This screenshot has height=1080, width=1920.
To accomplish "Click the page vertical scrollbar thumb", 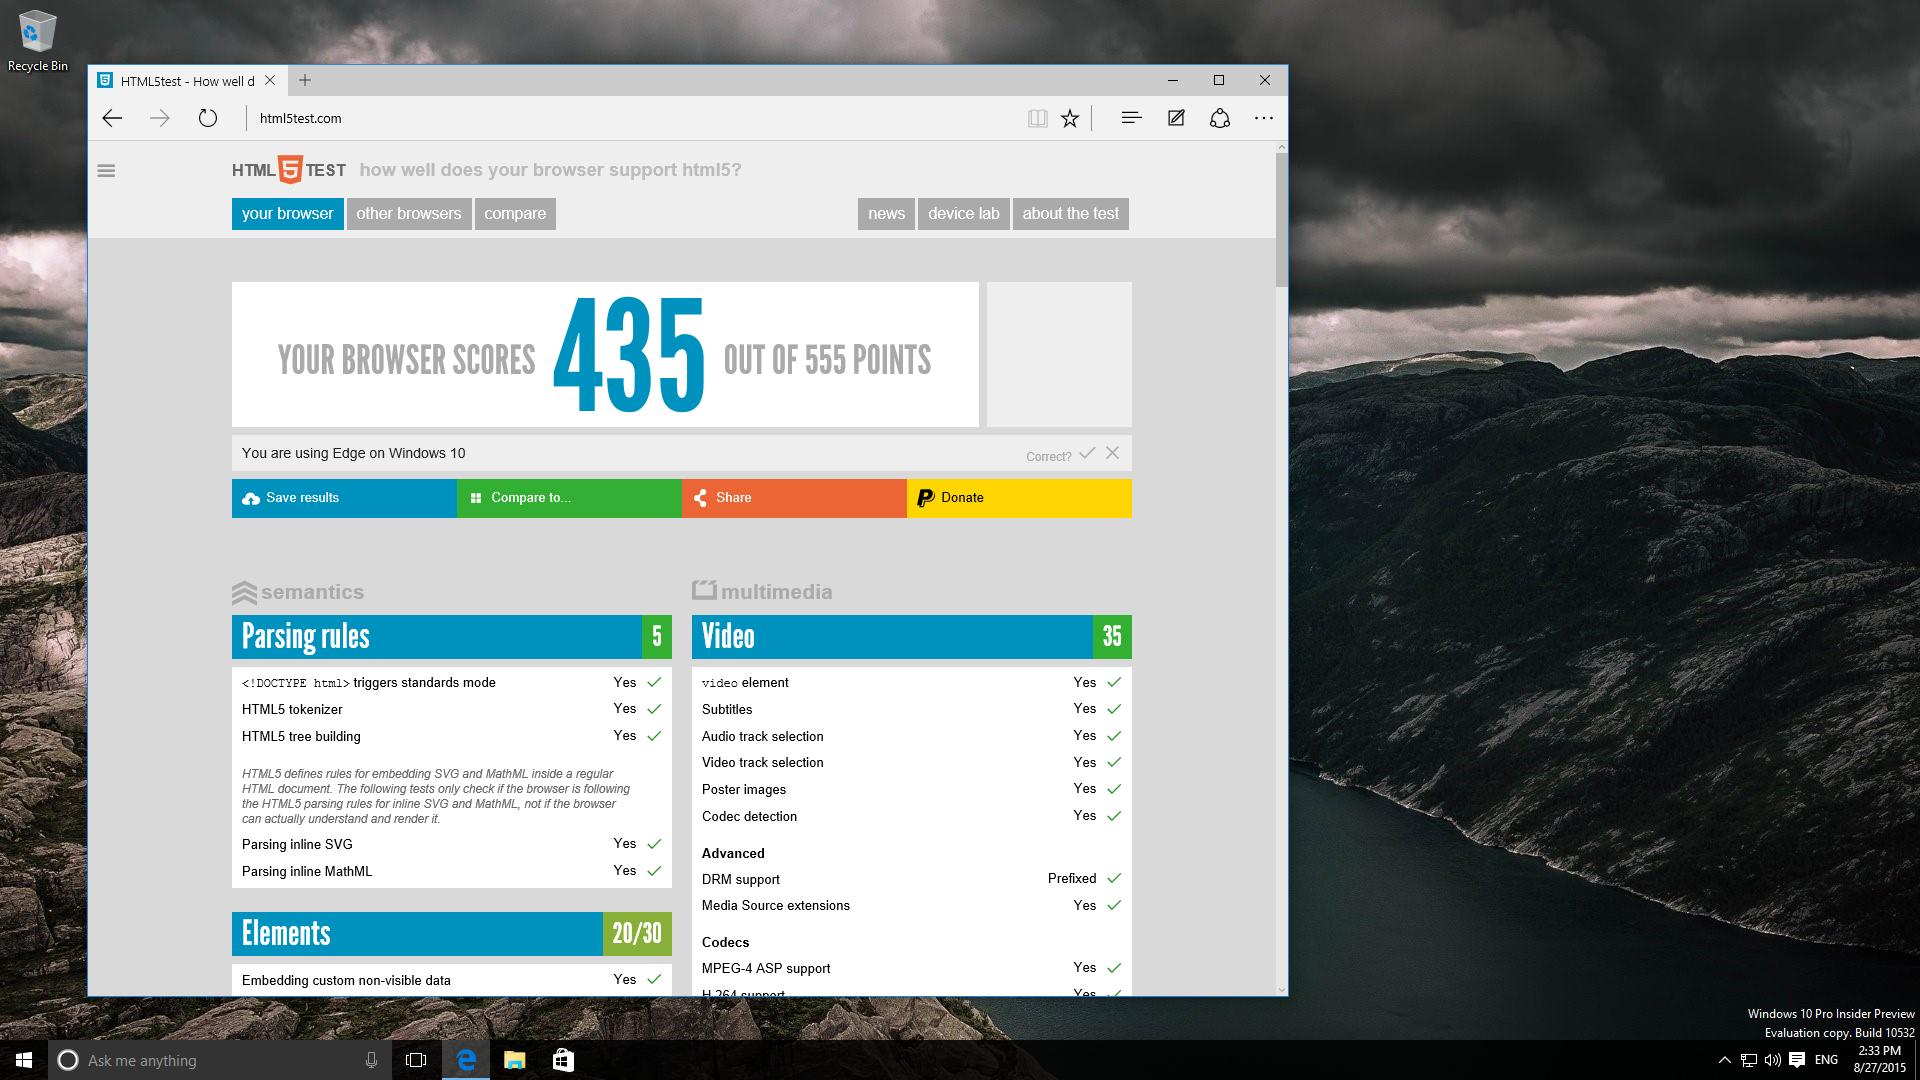I will point(1282,220).
